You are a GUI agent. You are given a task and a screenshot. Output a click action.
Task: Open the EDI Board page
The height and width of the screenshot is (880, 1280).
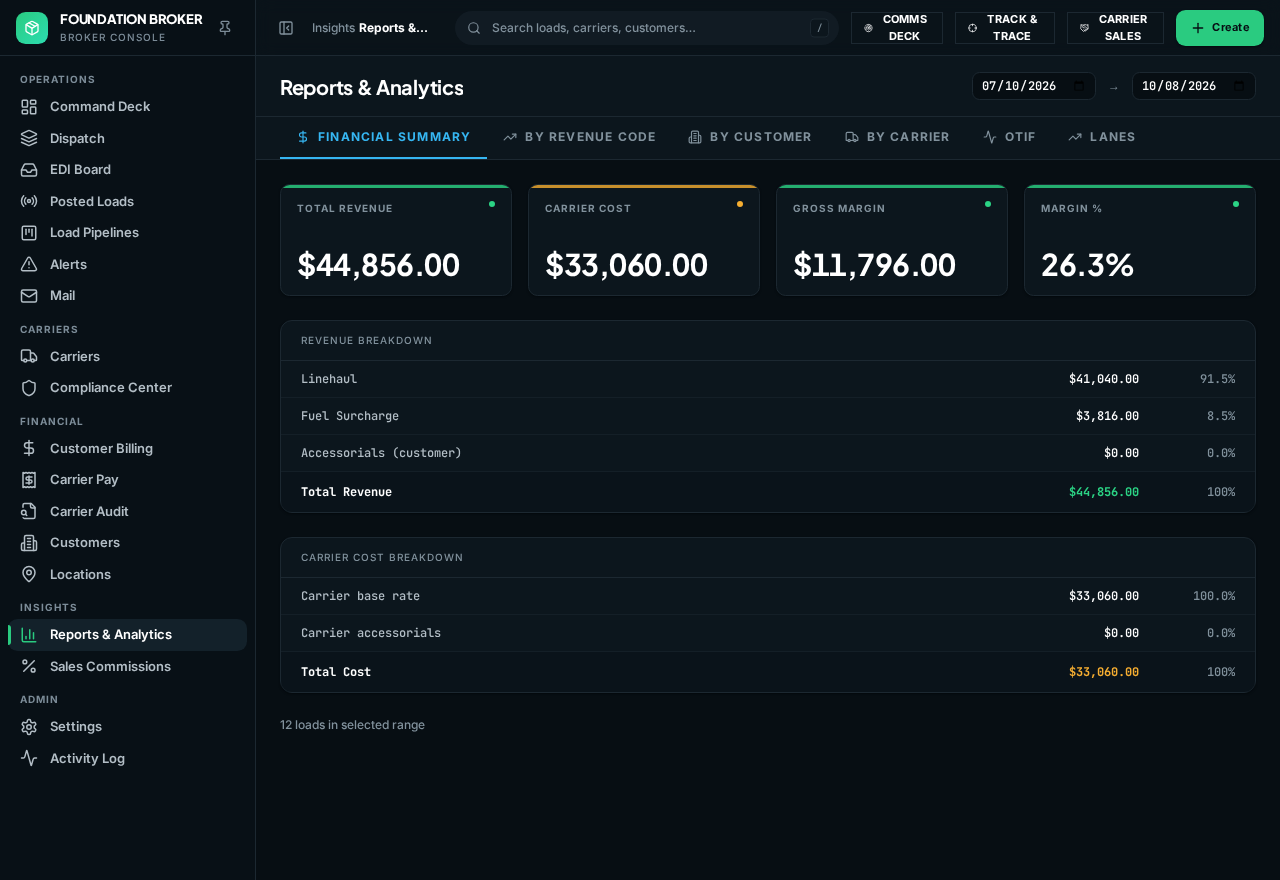coord(128,169)
